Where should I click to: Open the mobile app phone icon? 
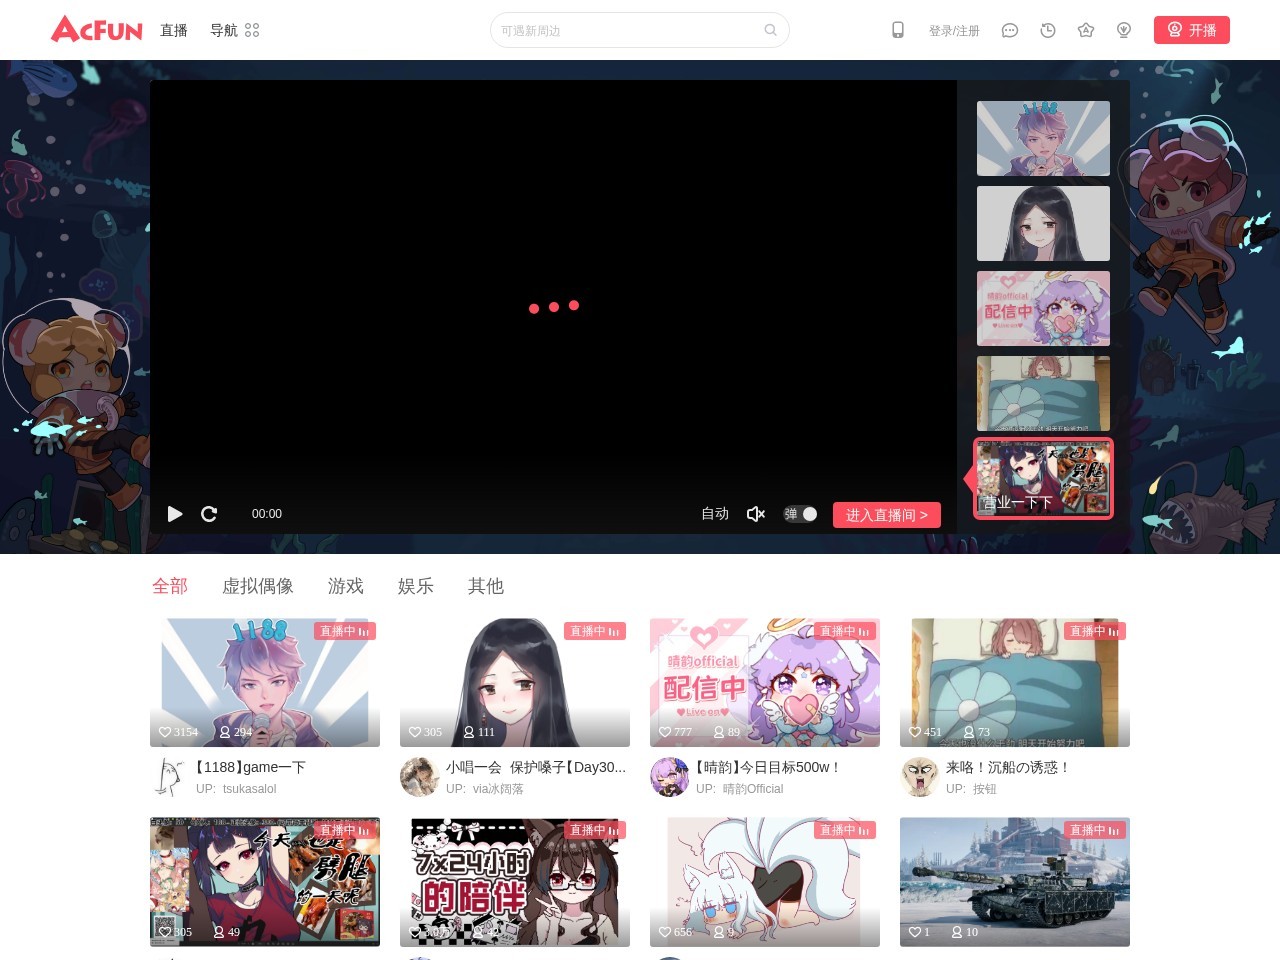[898, 30]
